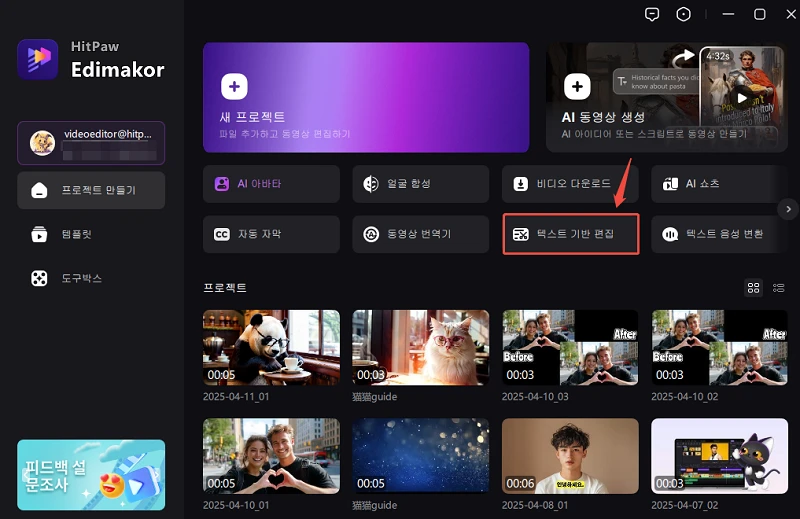Viewport: 800px width, 519px height.
Task: Launch the AI 아바타 tool
Action: click(x=271, y=184)
